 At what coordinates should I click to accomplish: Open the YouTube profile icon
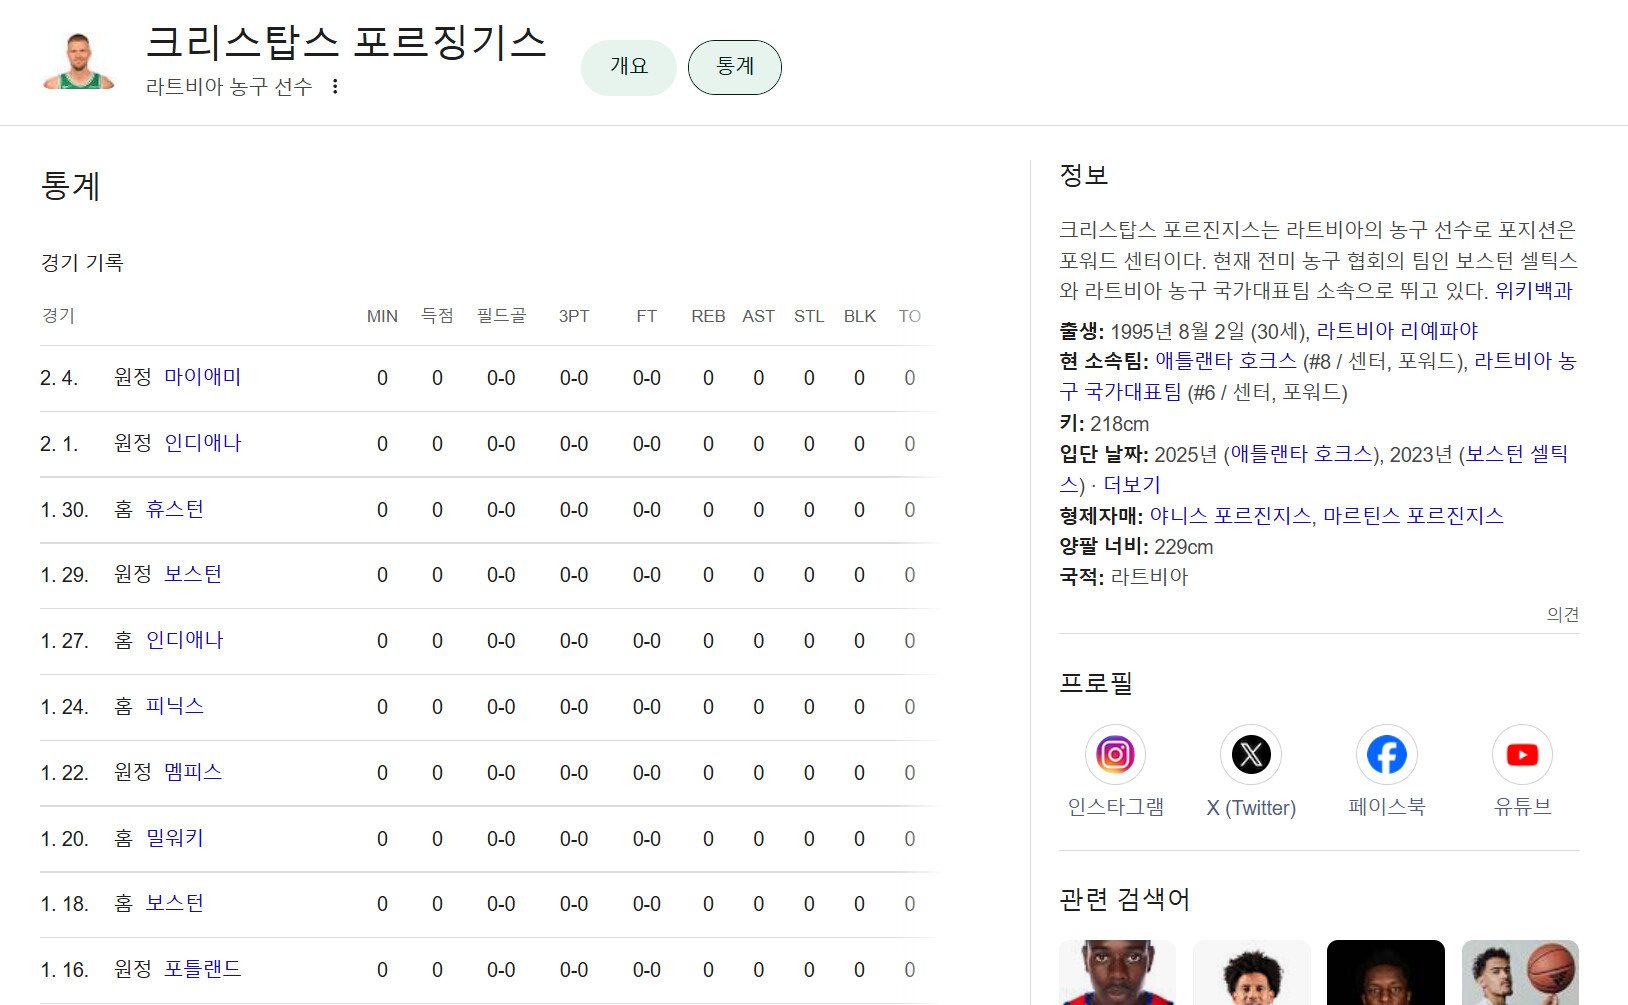[x=1522, y=754]
